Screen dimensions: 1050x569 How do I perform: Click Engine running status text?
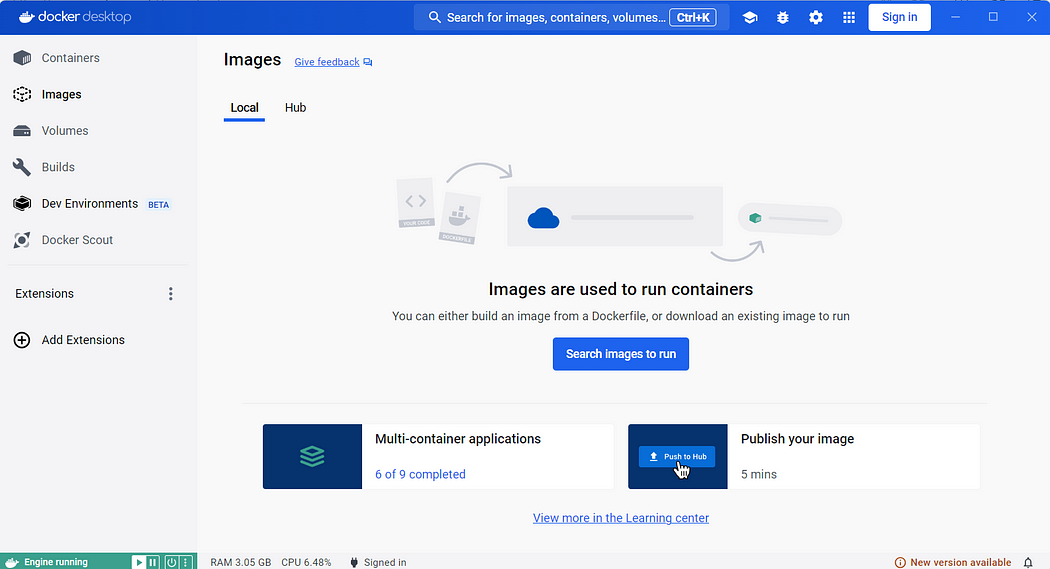pos(56,562)
